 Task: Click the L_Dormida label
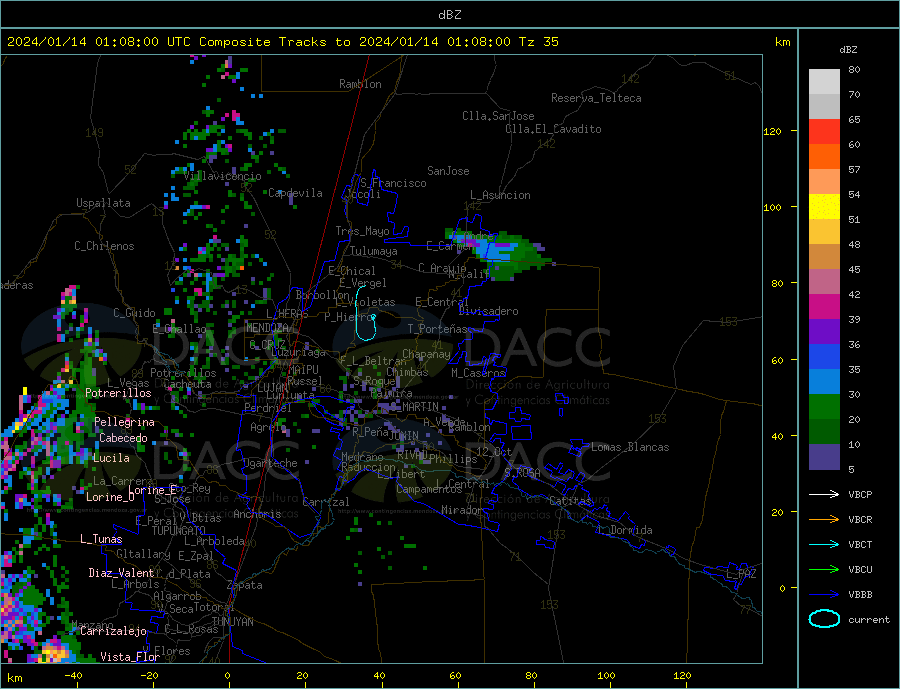tap(626, 530)
